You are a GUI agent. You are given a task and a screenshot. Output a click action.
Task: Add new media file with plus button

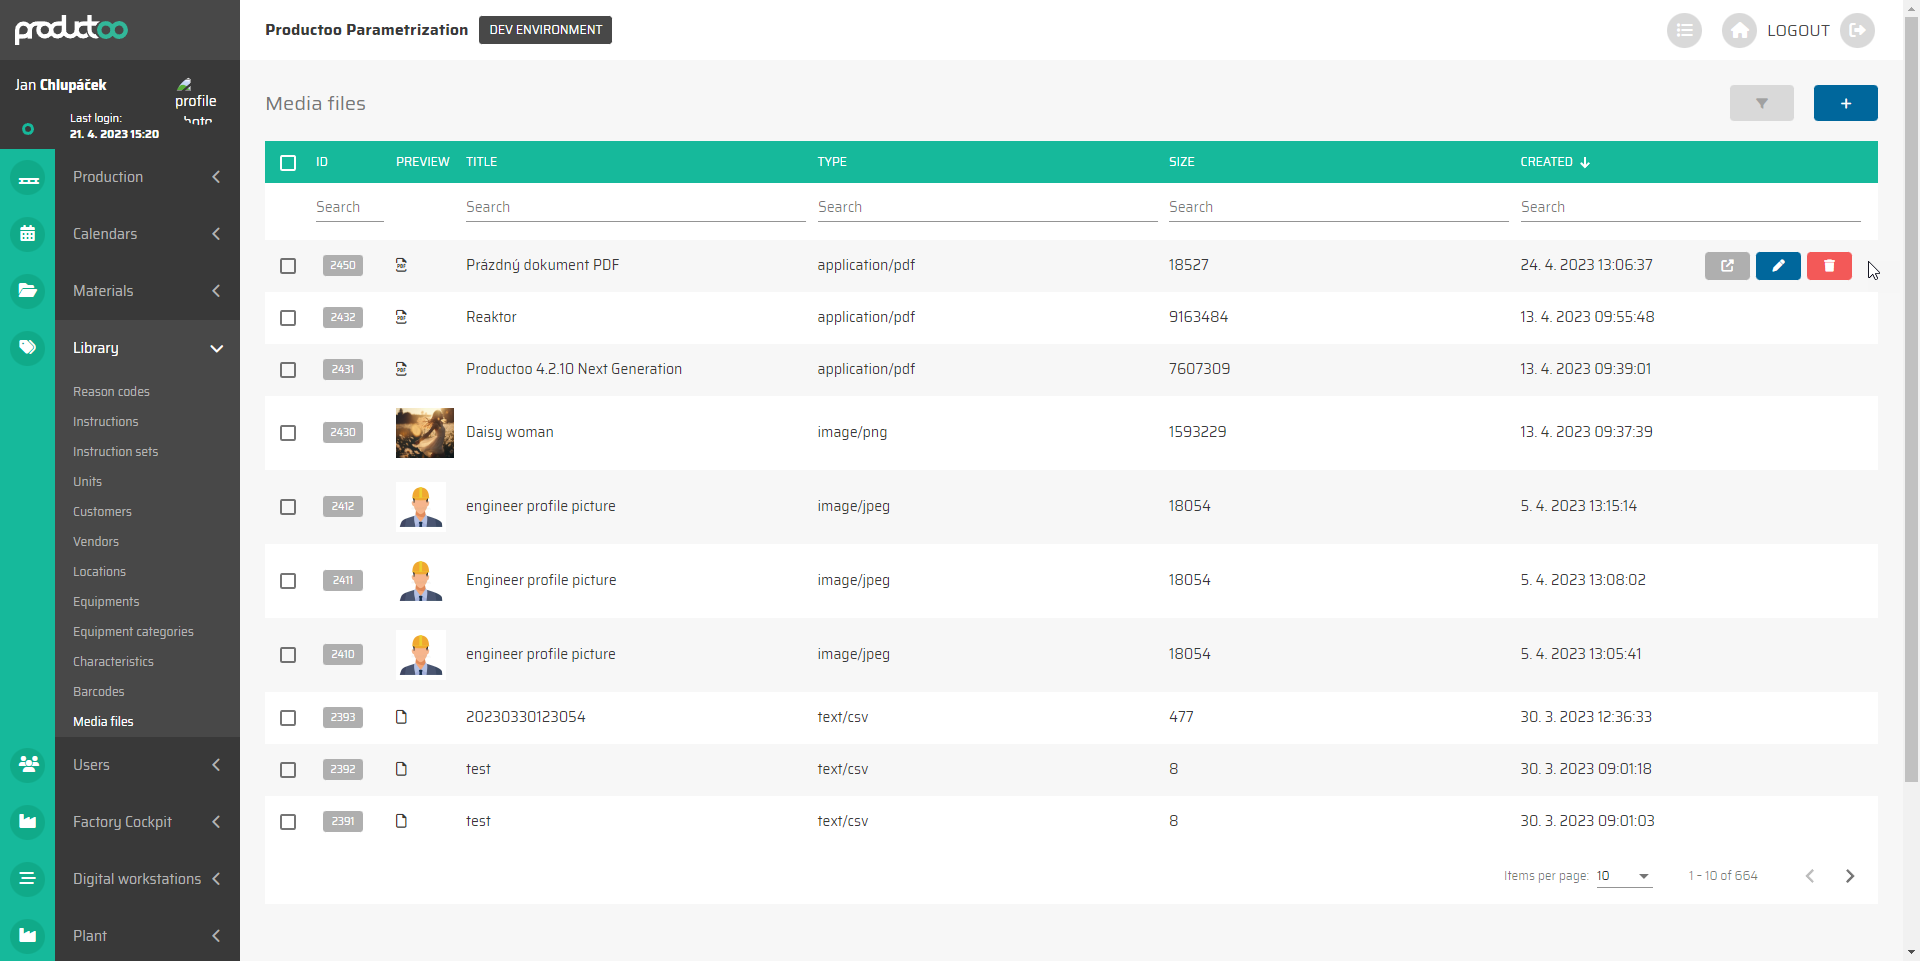coord(1845,103)
